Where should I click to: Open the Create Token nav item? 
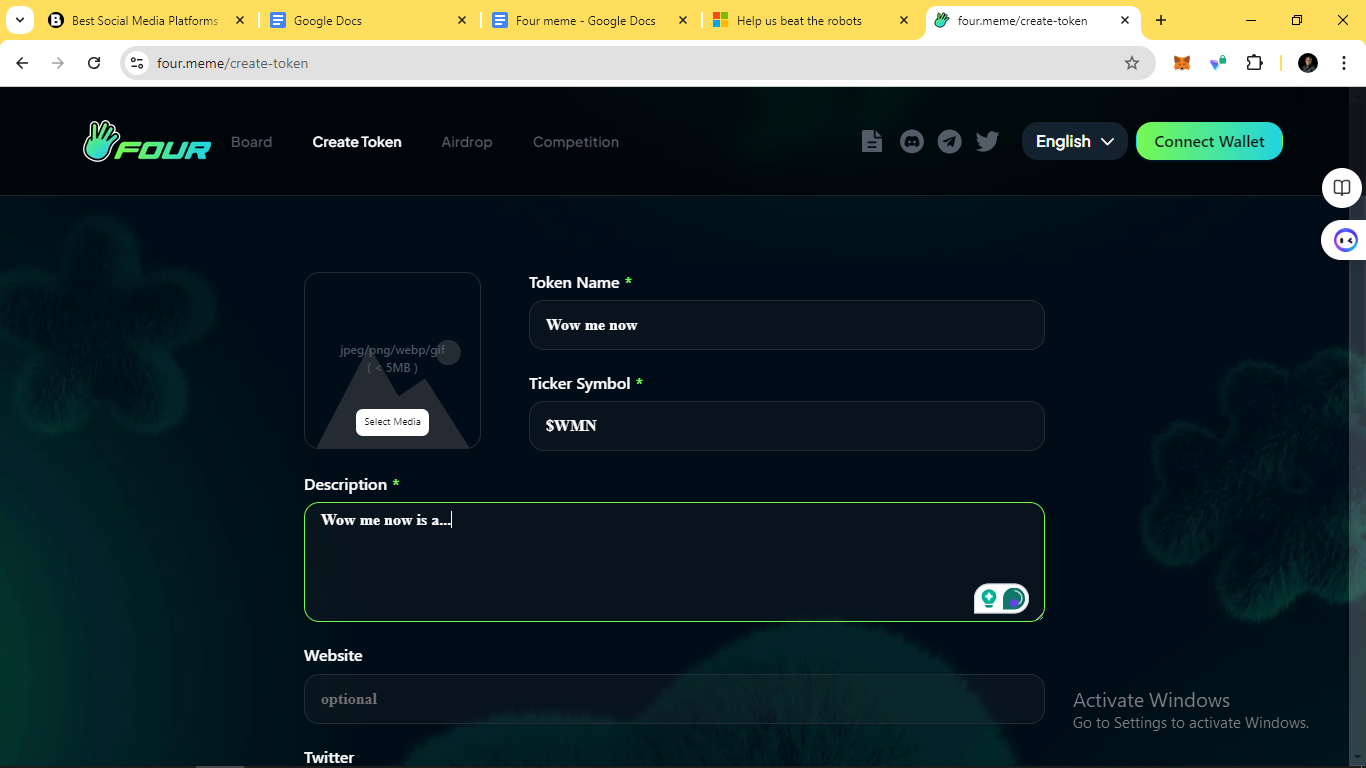point(357,142)
